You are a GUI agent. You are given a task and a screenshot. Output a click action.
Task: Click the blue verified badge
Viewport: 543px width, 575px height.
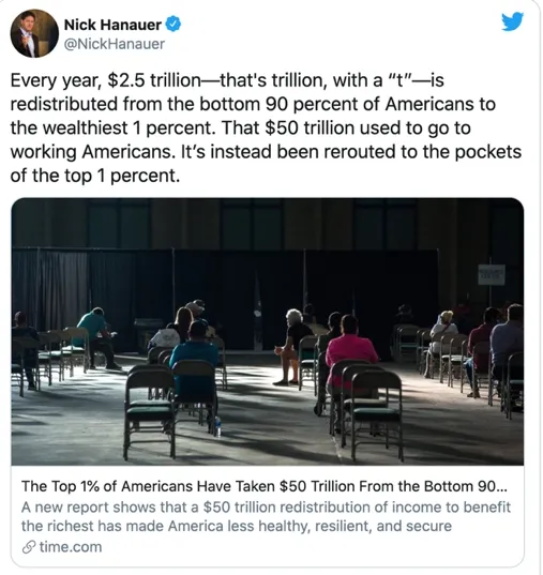[x=173, y=25]
